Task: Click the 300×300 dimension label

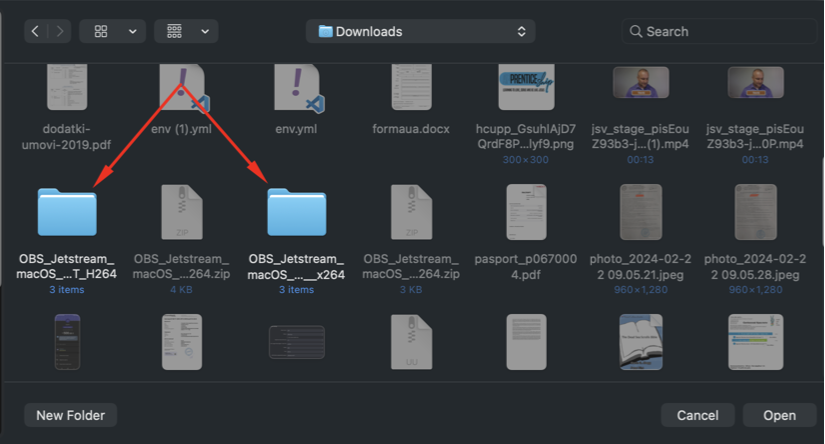Action: [526, 159]
